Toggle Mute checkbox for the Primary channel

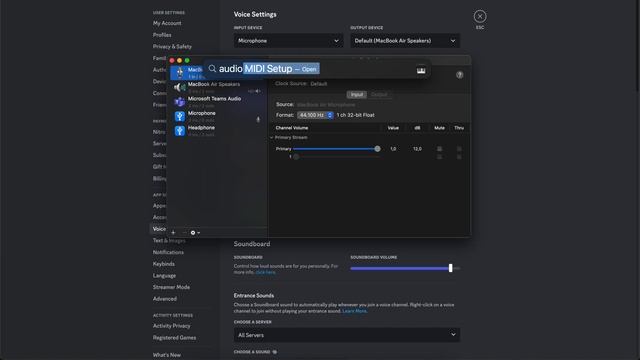coord(439,149)
